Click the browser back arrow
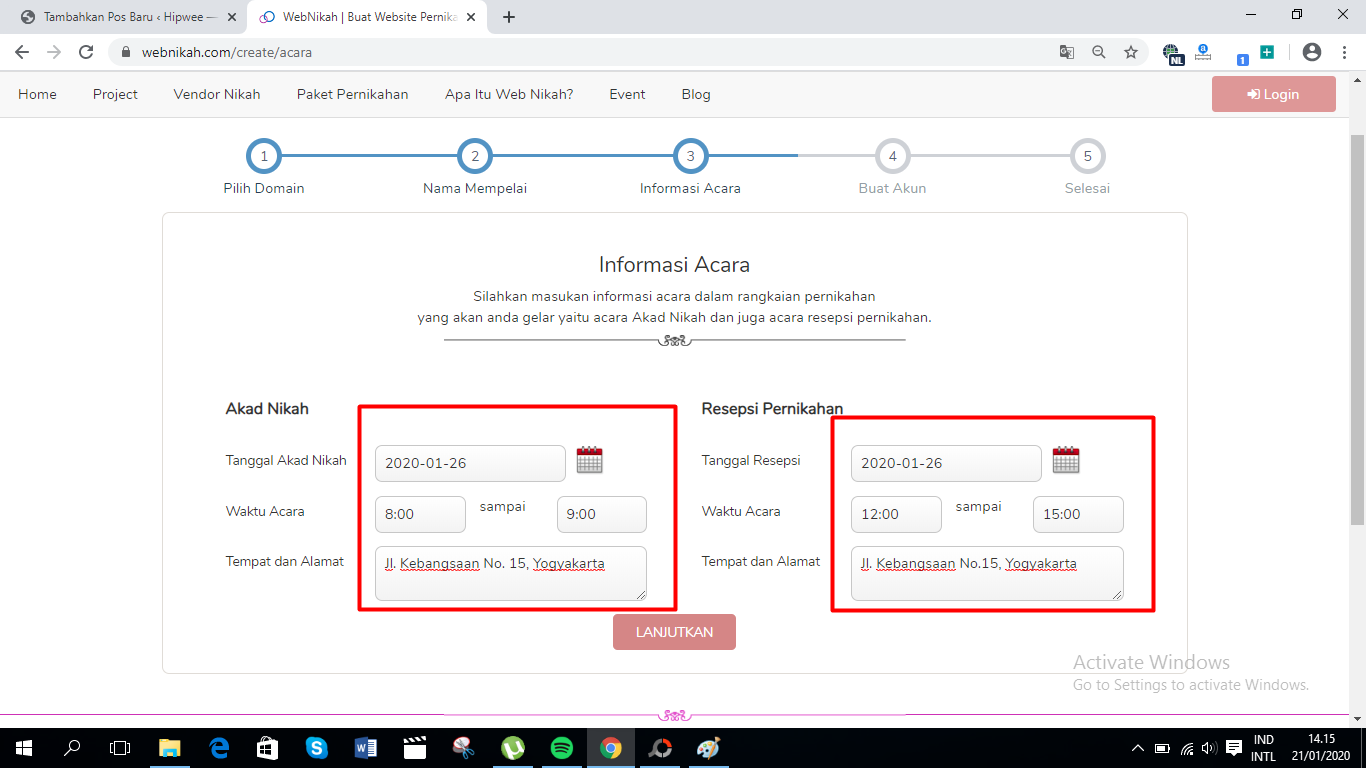 (x=21, y=52)
